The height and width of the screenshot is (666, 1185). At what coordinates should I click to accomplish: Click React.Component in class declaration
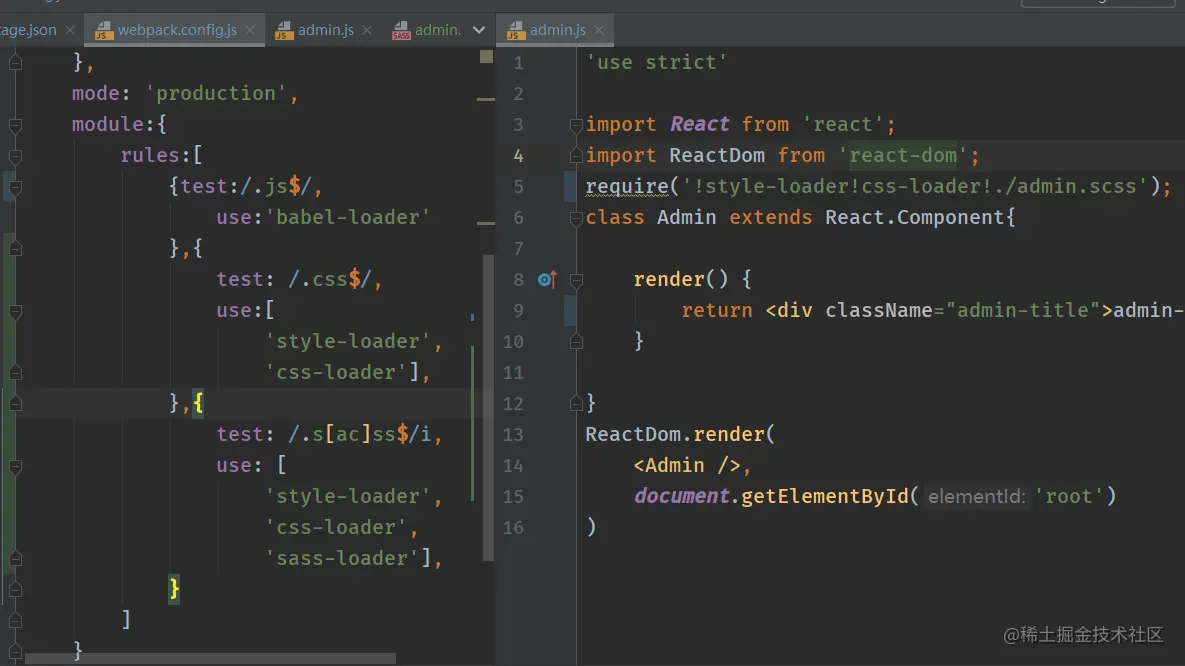pyautogui.click(x=914, y=218)
